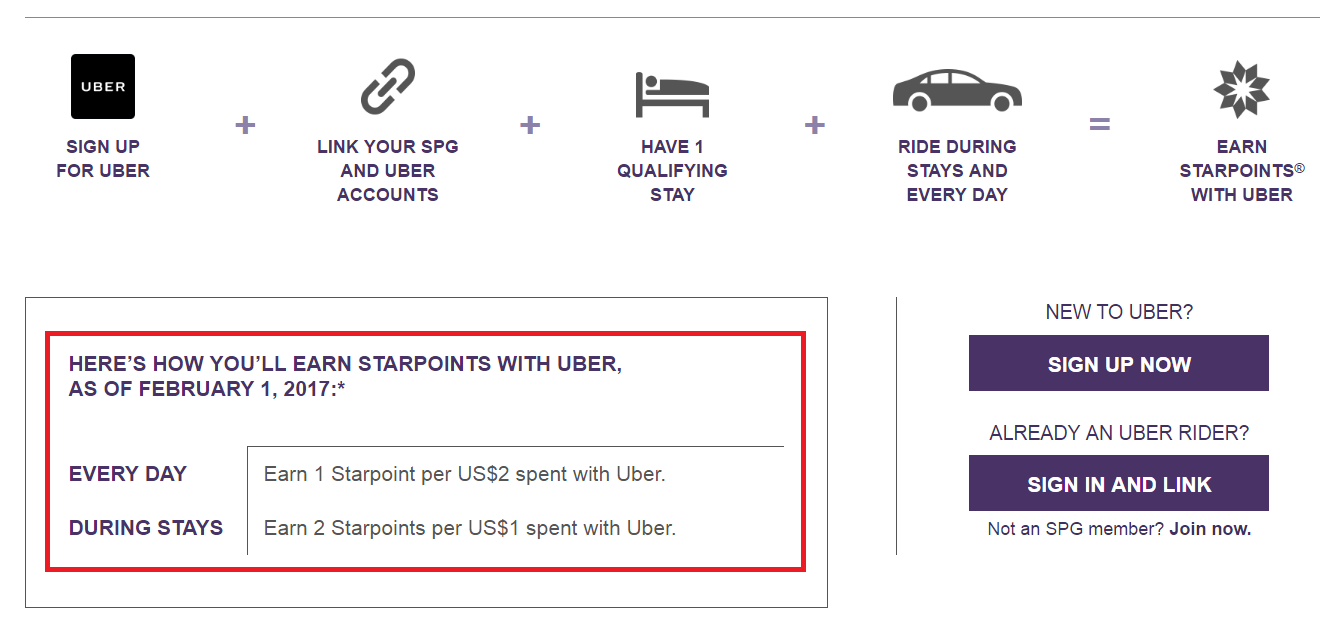Select the Every Day row label

tap(128, 474)
